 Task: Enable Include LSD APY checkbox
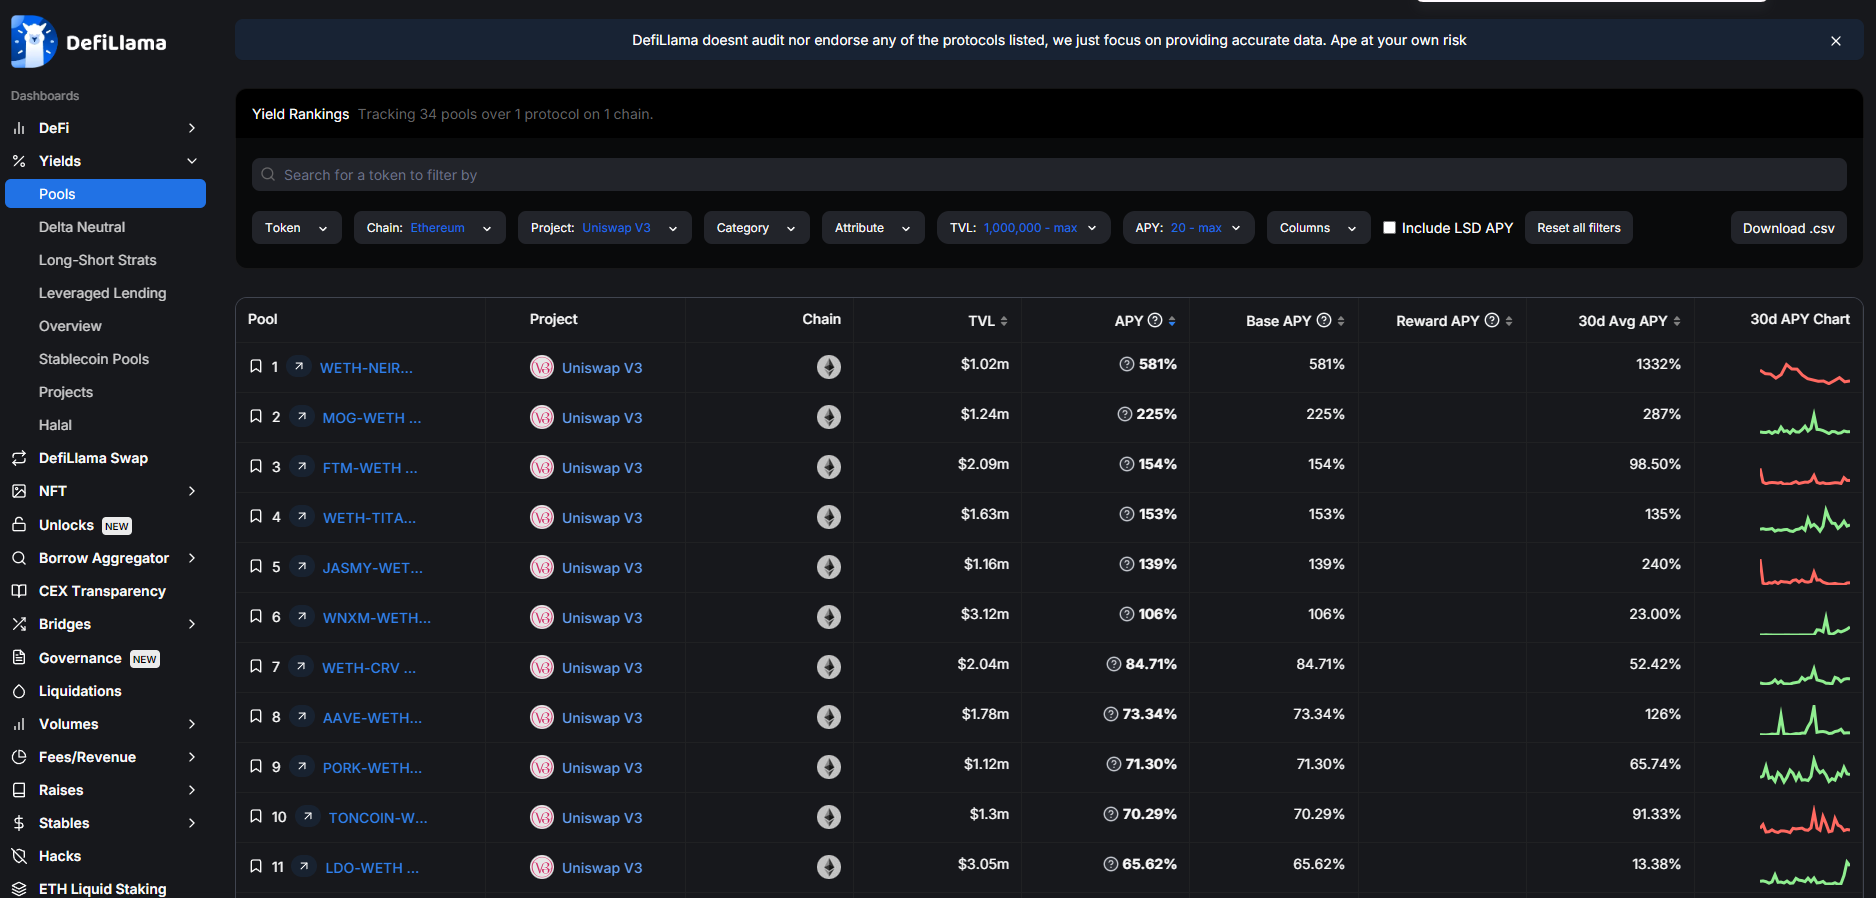point(1389,228)
